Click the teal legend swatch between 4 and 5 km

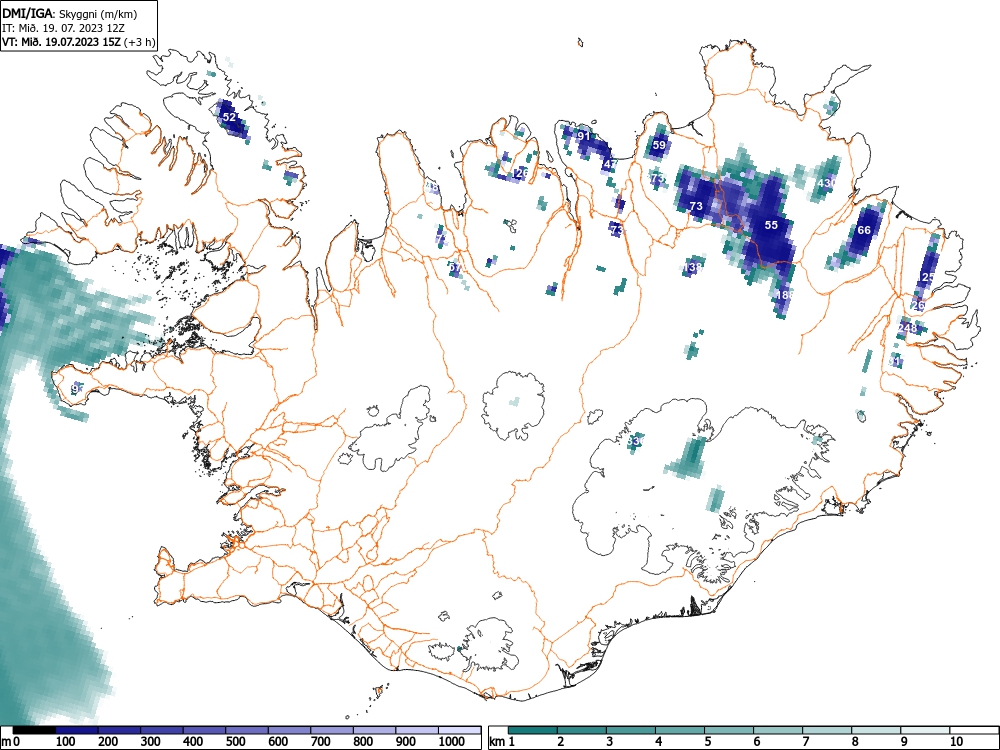pyautogui.click(x=680, y=730)
